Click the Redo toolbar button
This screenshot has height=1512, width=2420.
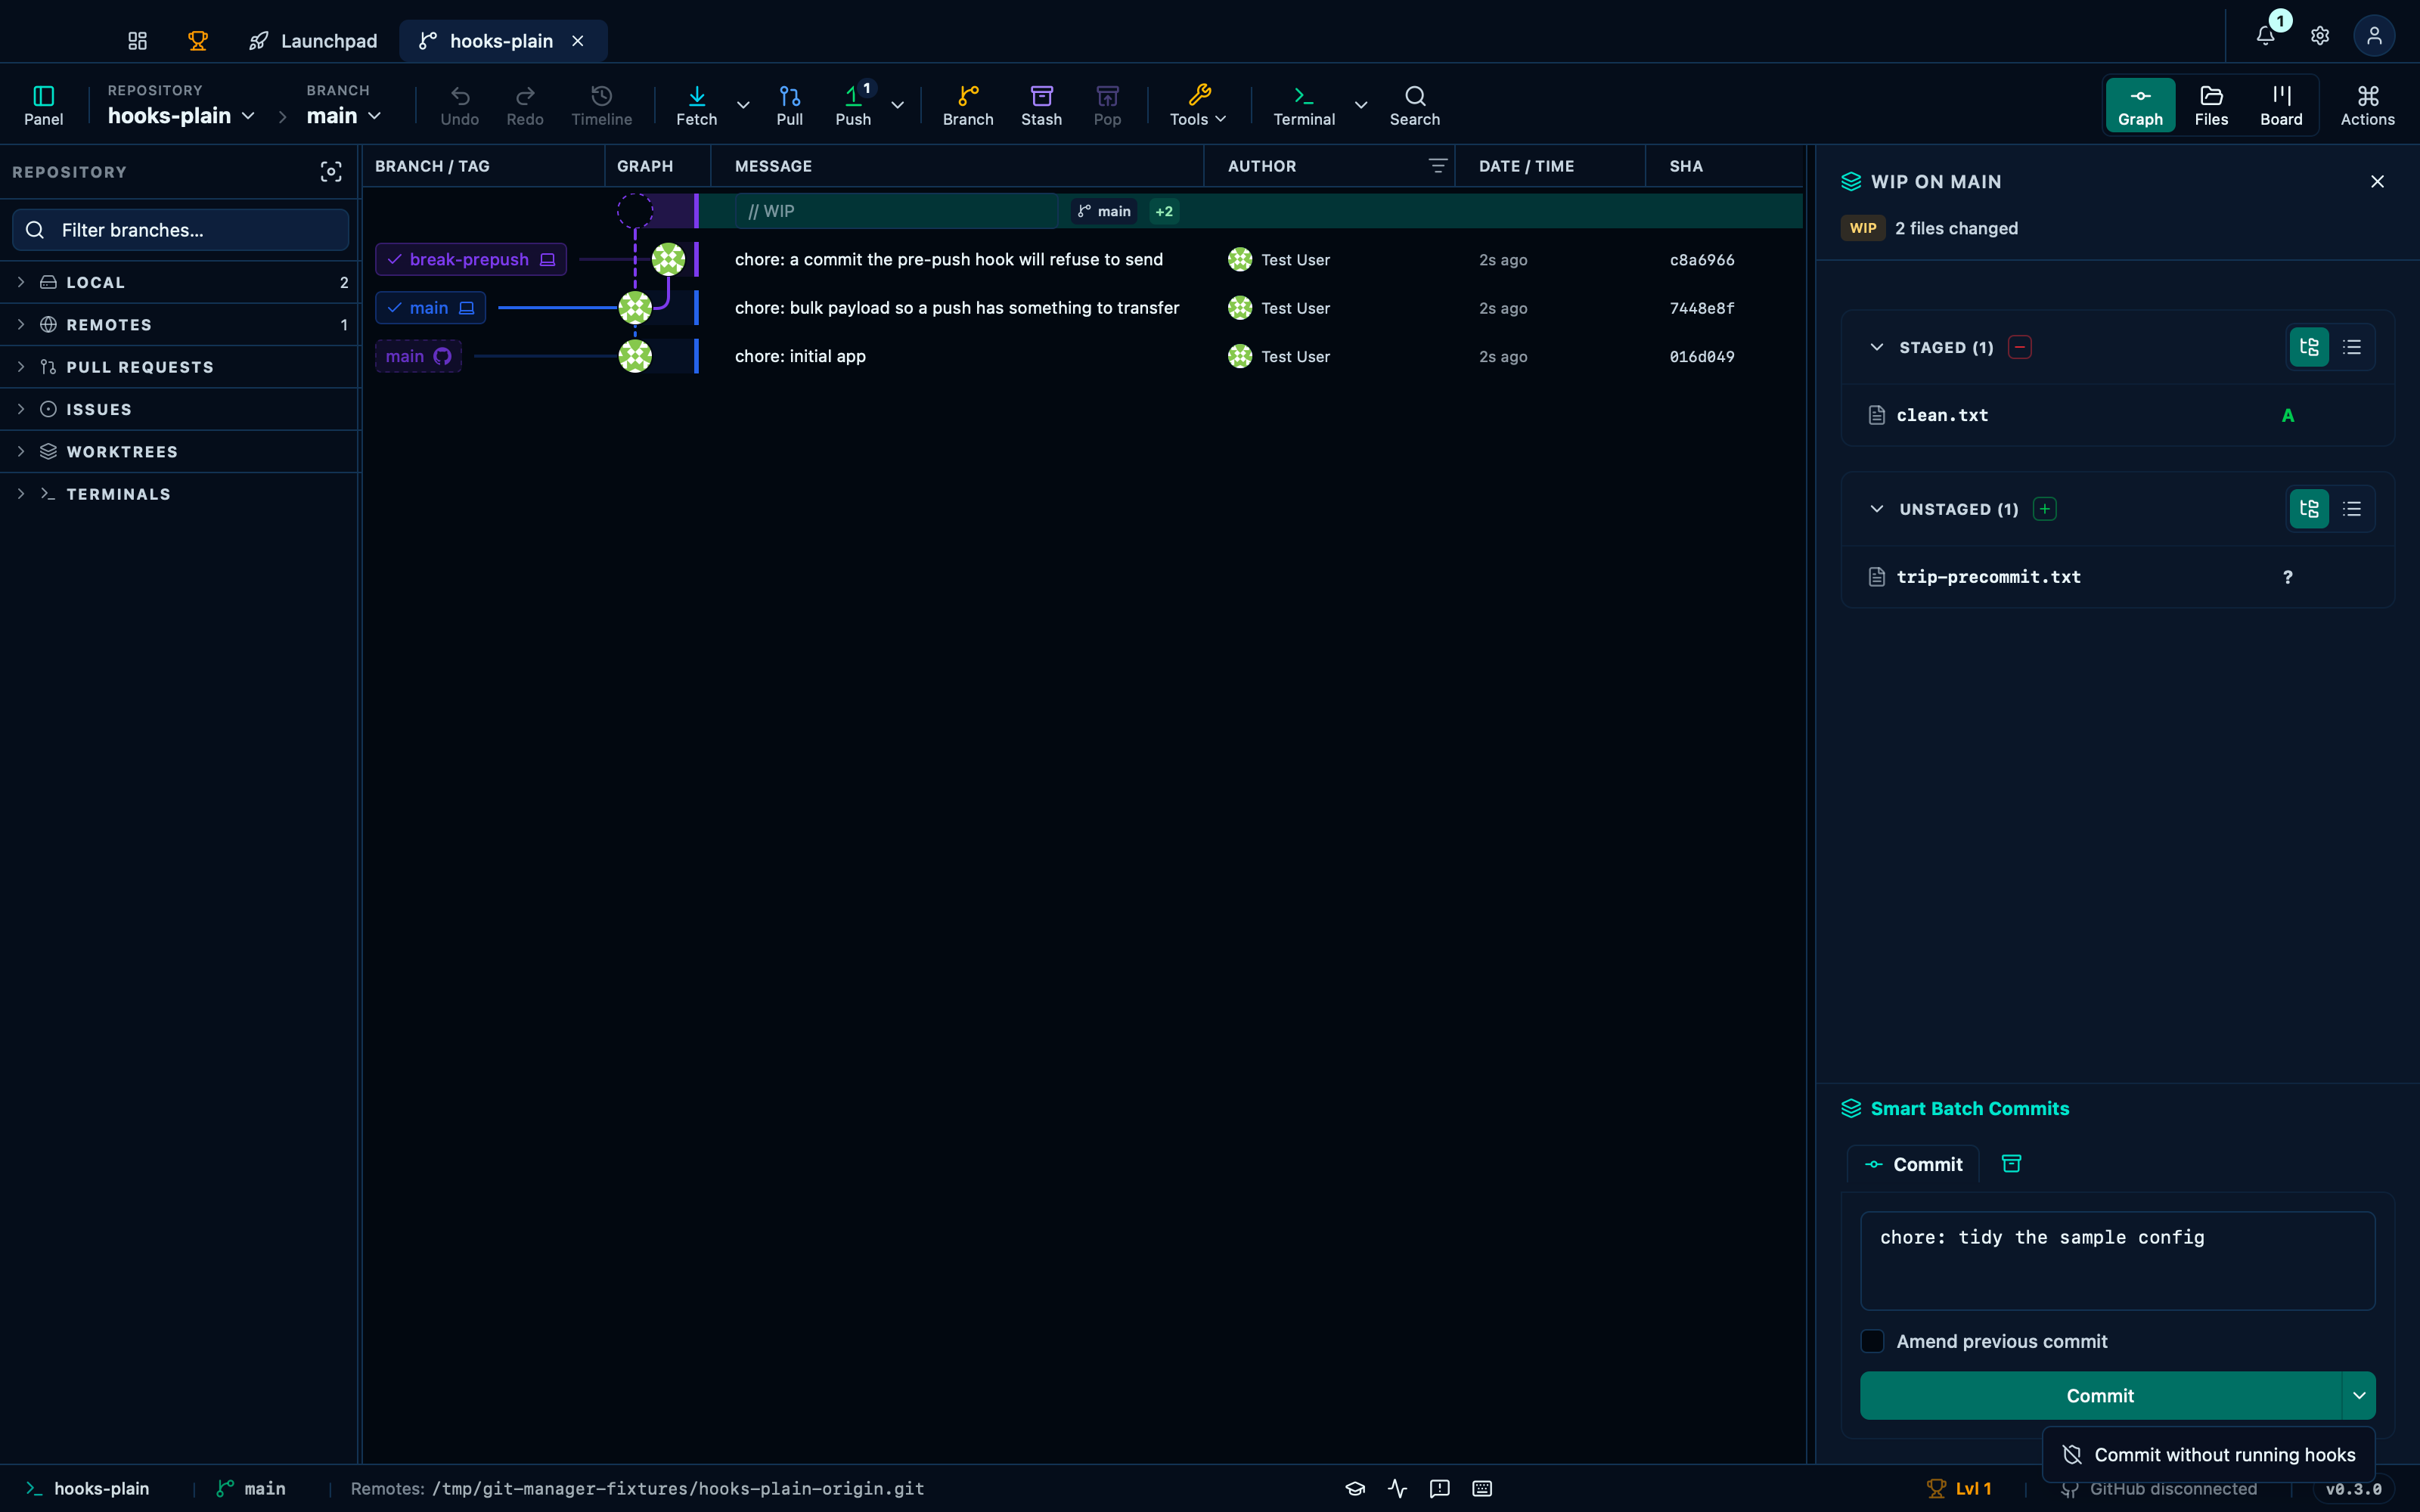525,105
